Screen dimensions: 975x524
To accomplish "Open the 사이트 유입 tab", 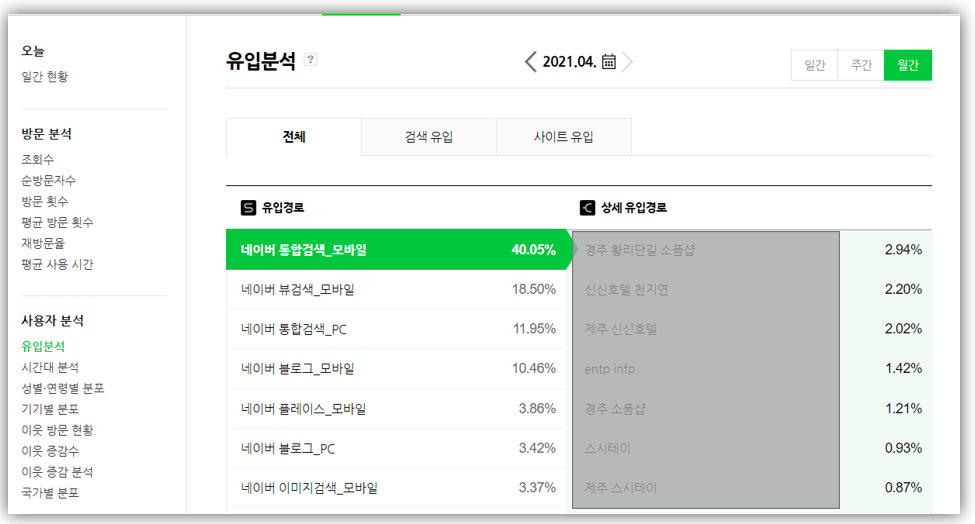I will tap(564, 137).
